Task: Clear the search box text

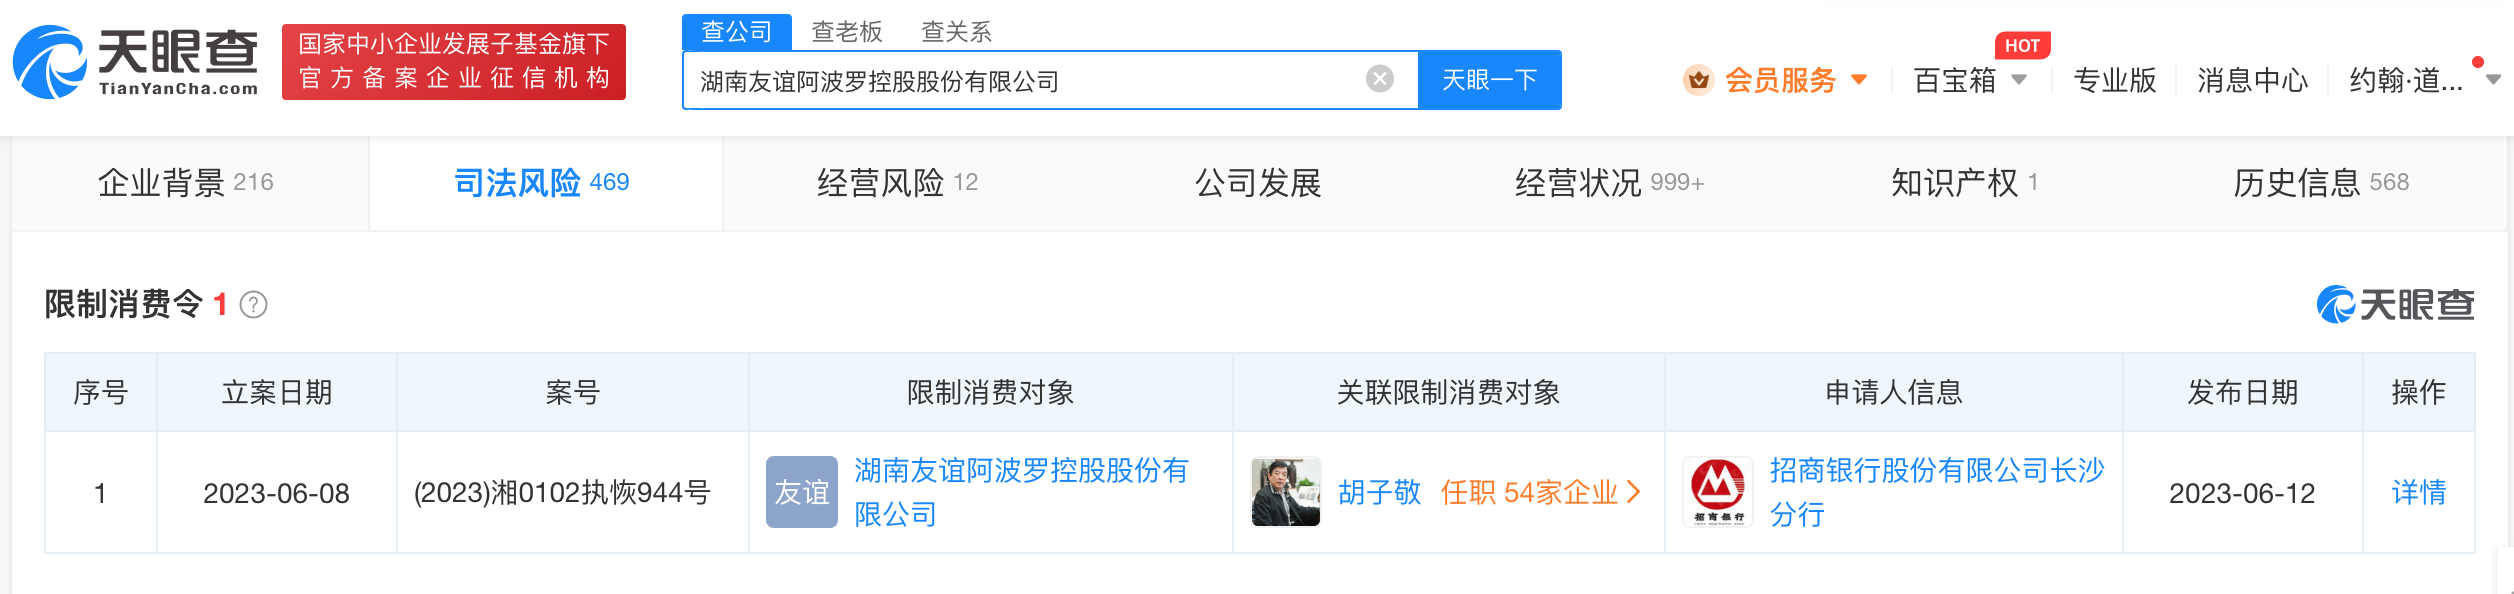Action: pos(1380,79)
